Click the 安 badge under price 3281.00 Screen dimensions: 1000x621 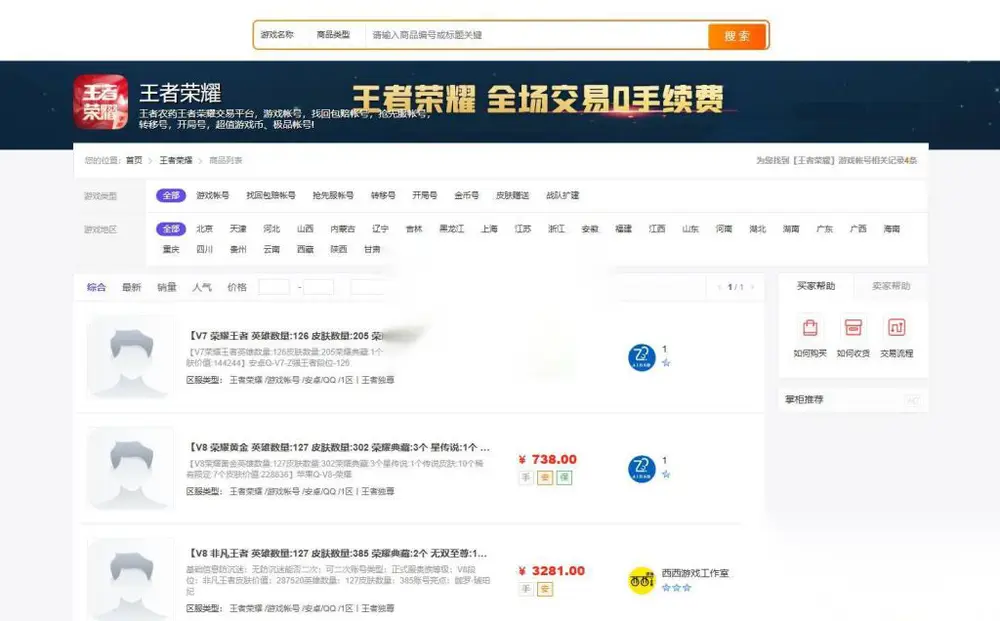pyautogui.click(x=545, y=589)
